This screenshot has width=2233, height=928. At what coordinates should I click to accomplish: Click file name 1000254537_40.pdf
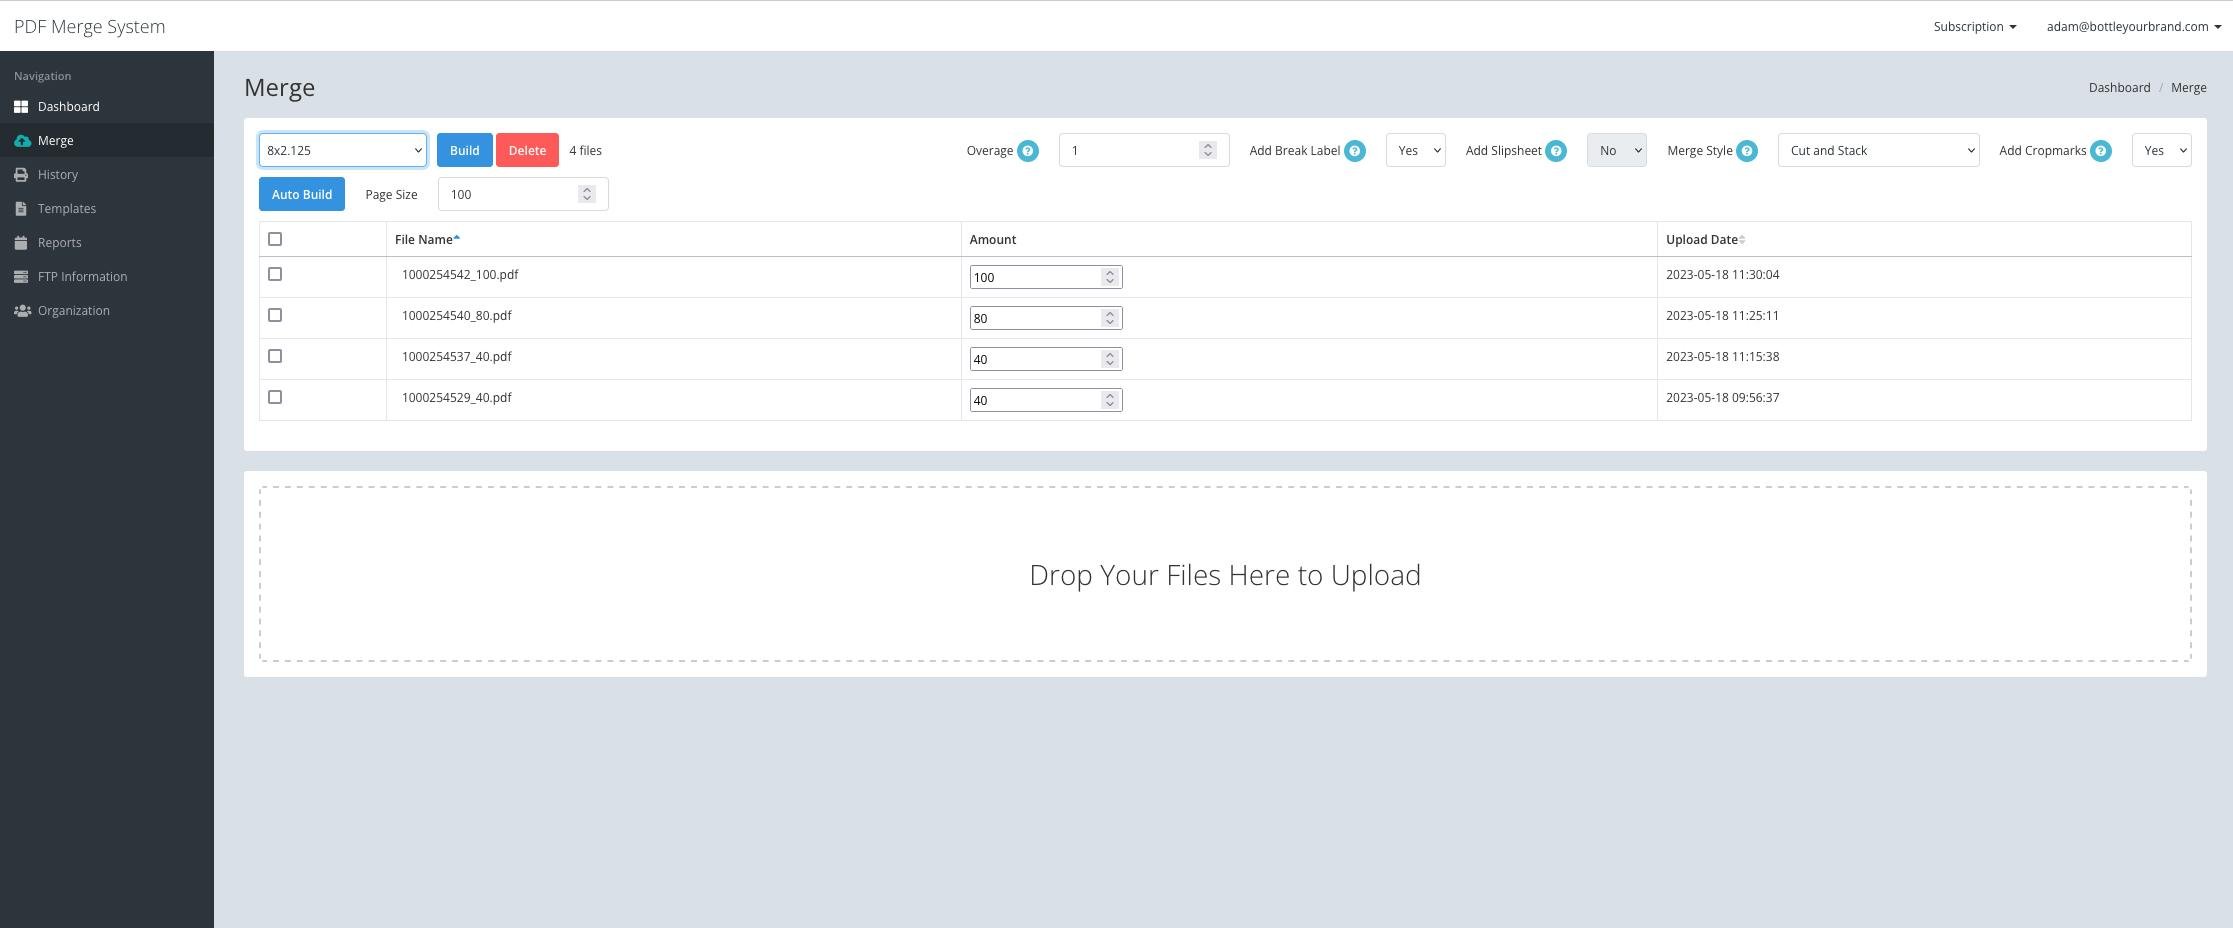(x=456, y=357)
